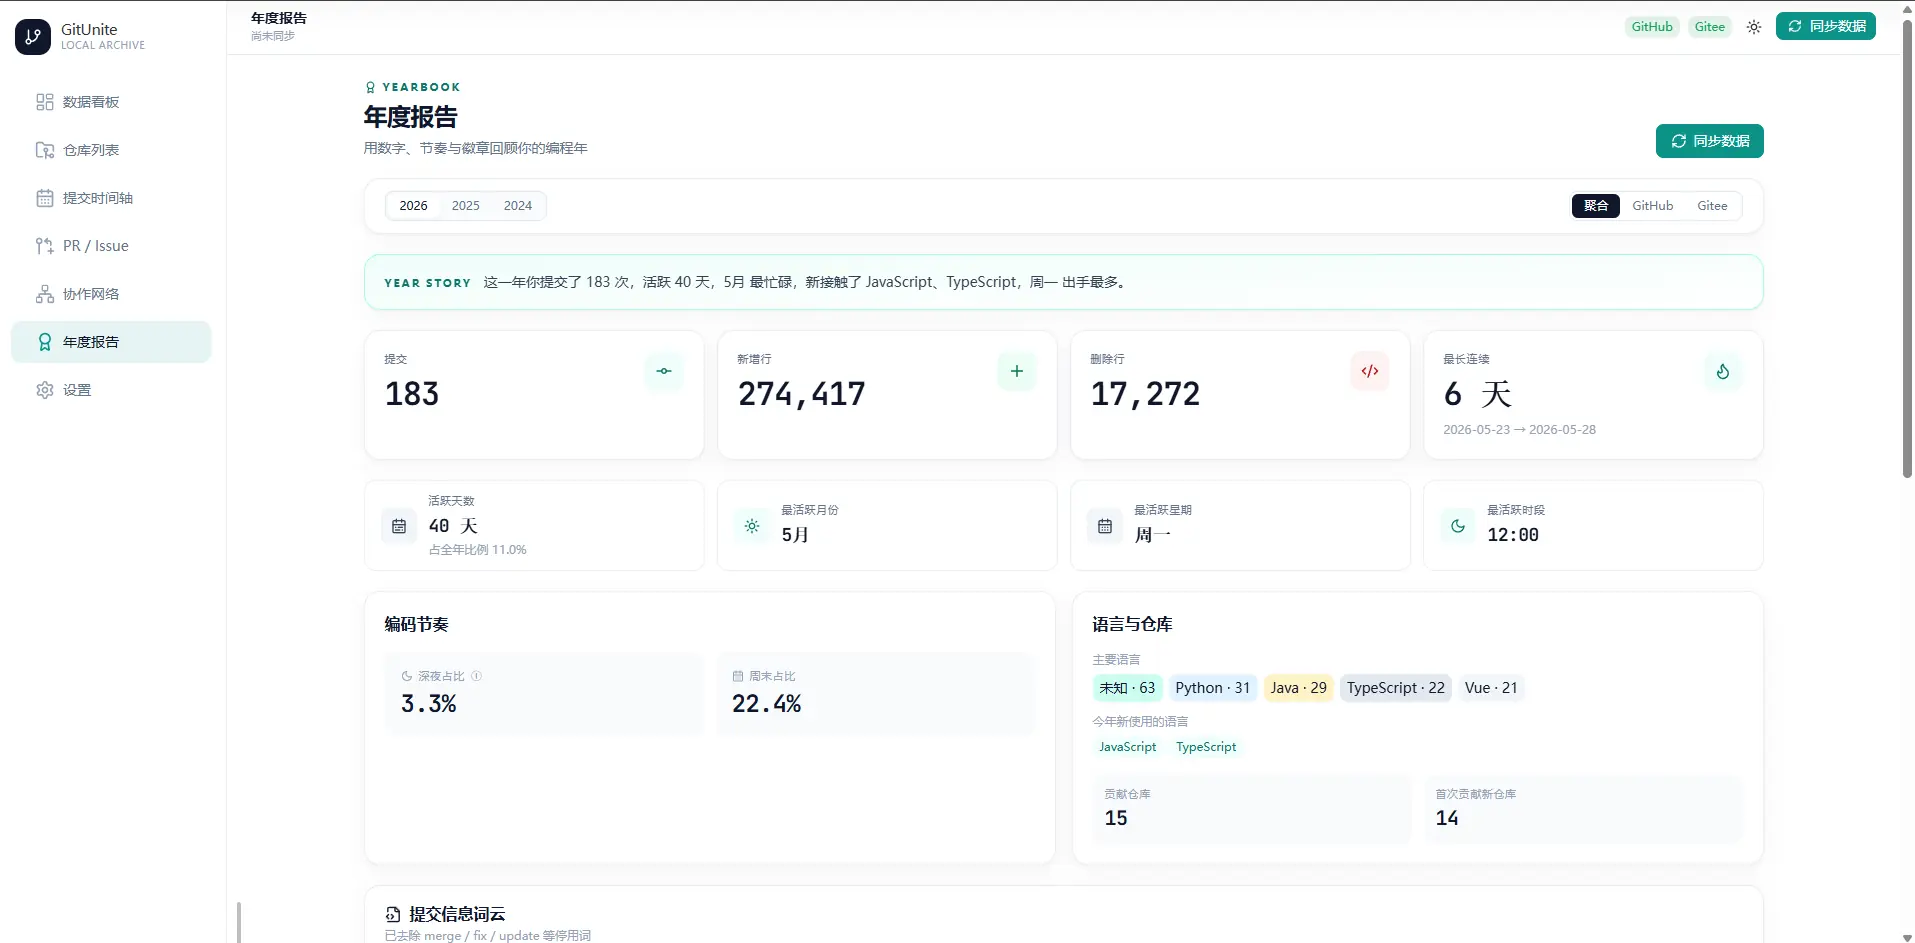Click the 未知 · 63 language tag

coord(1127,688)
